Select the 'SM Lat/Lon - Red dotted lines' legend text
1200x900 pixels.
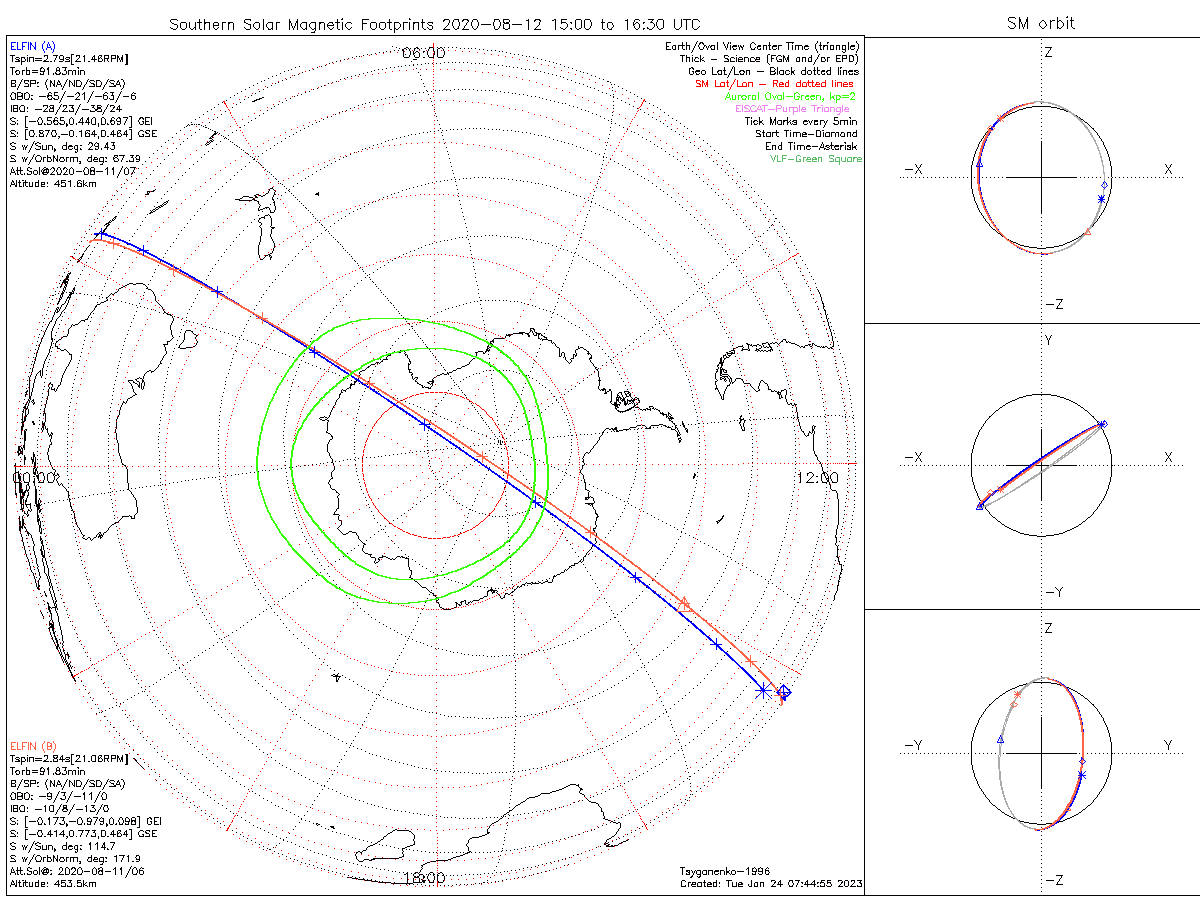pos(774,84)
